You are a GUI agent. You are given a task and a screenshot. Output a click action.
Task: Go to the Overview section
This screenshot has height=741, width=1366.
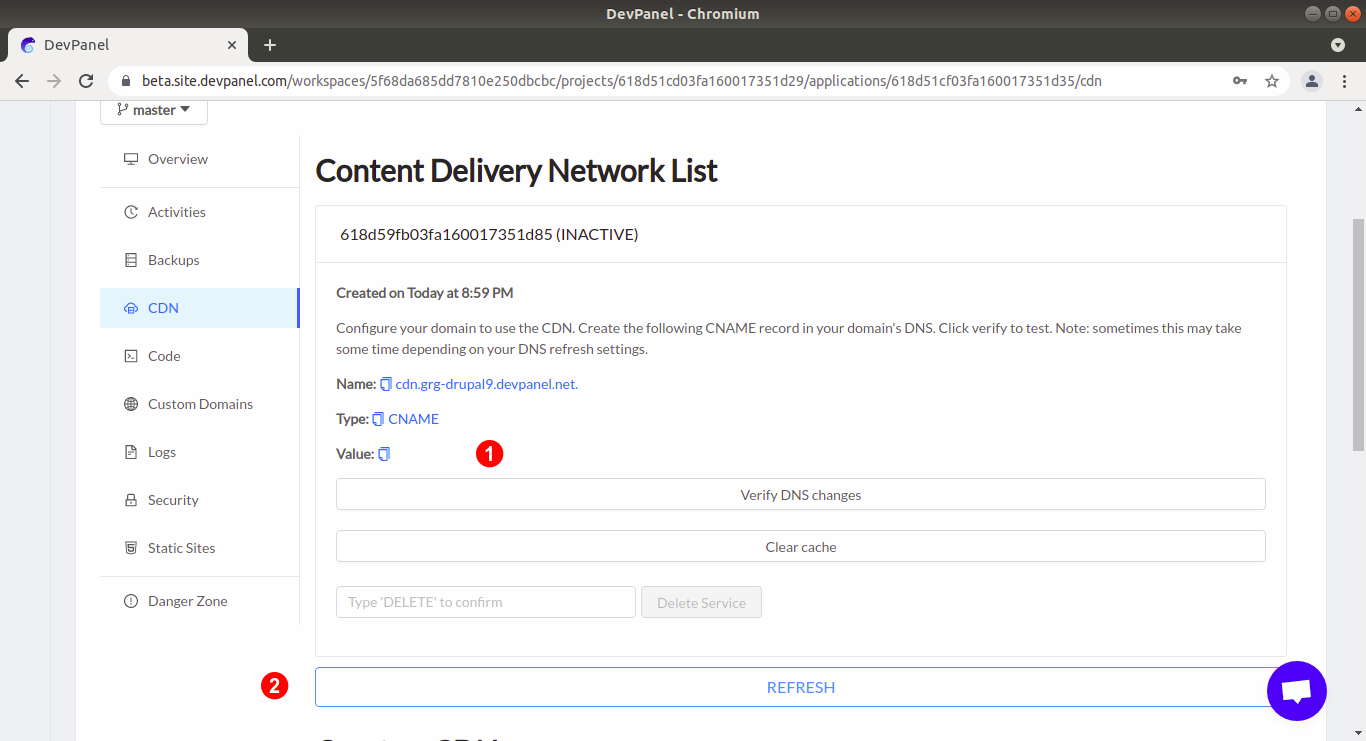pyautogui.click(x=177, y=159)
